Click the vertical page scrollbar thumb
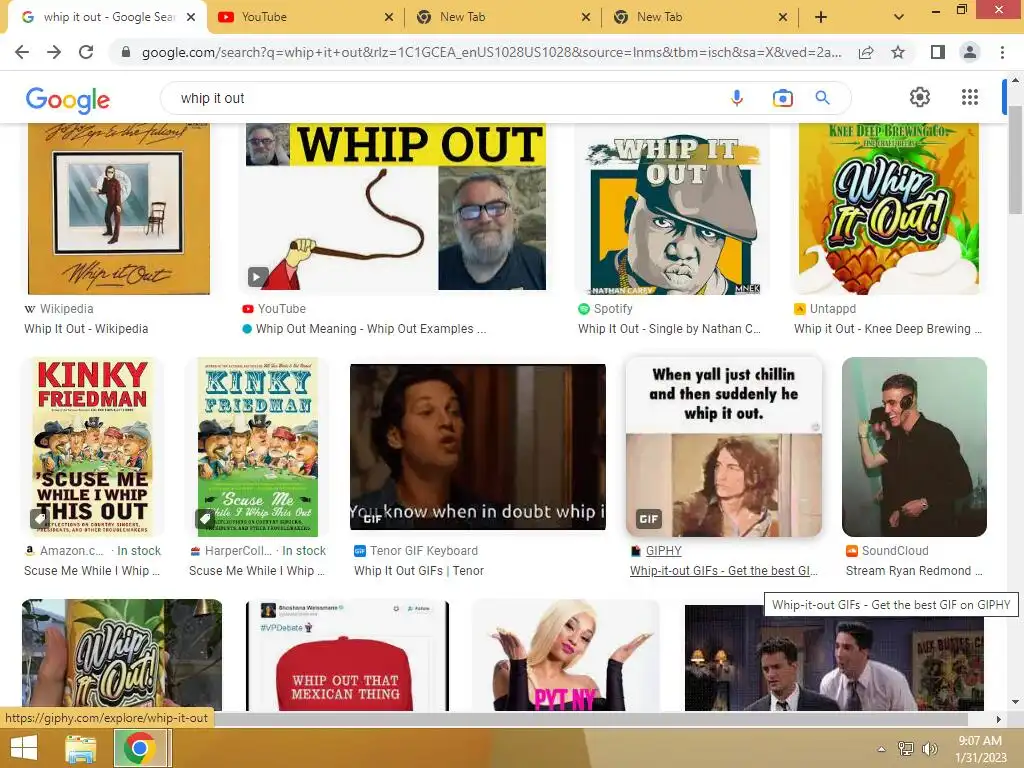1024x768 pixels. point(1015,159)
